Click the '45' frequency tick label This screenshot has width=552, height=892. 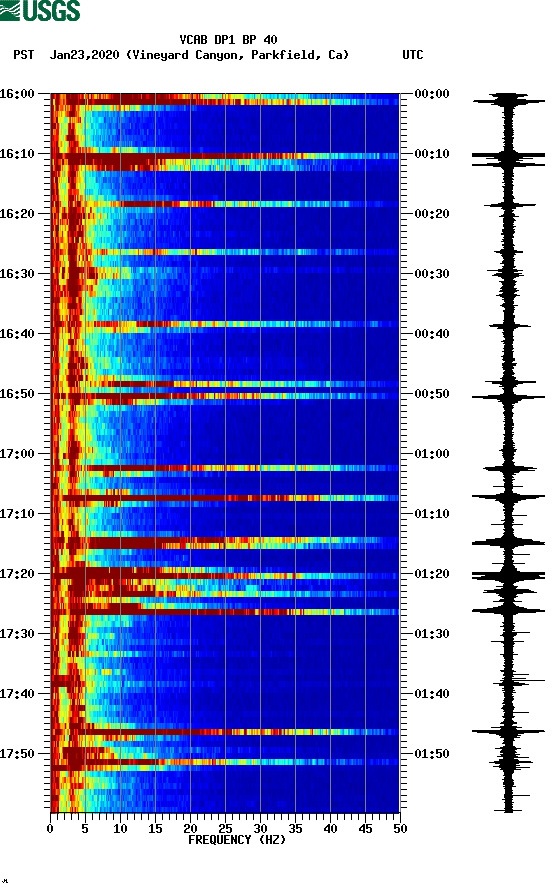[x=365, y=829]
